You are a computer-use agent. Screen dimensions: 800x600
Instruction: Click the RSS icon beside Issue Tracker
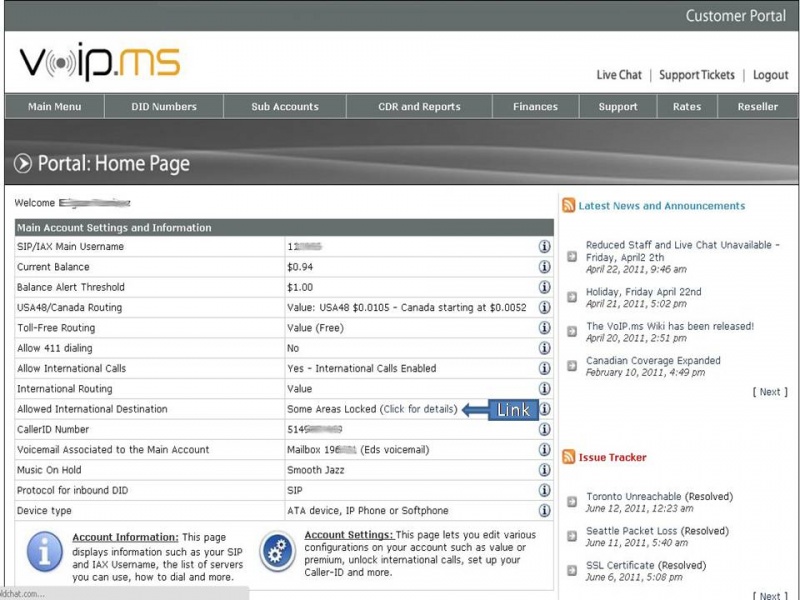coord(568,457)
